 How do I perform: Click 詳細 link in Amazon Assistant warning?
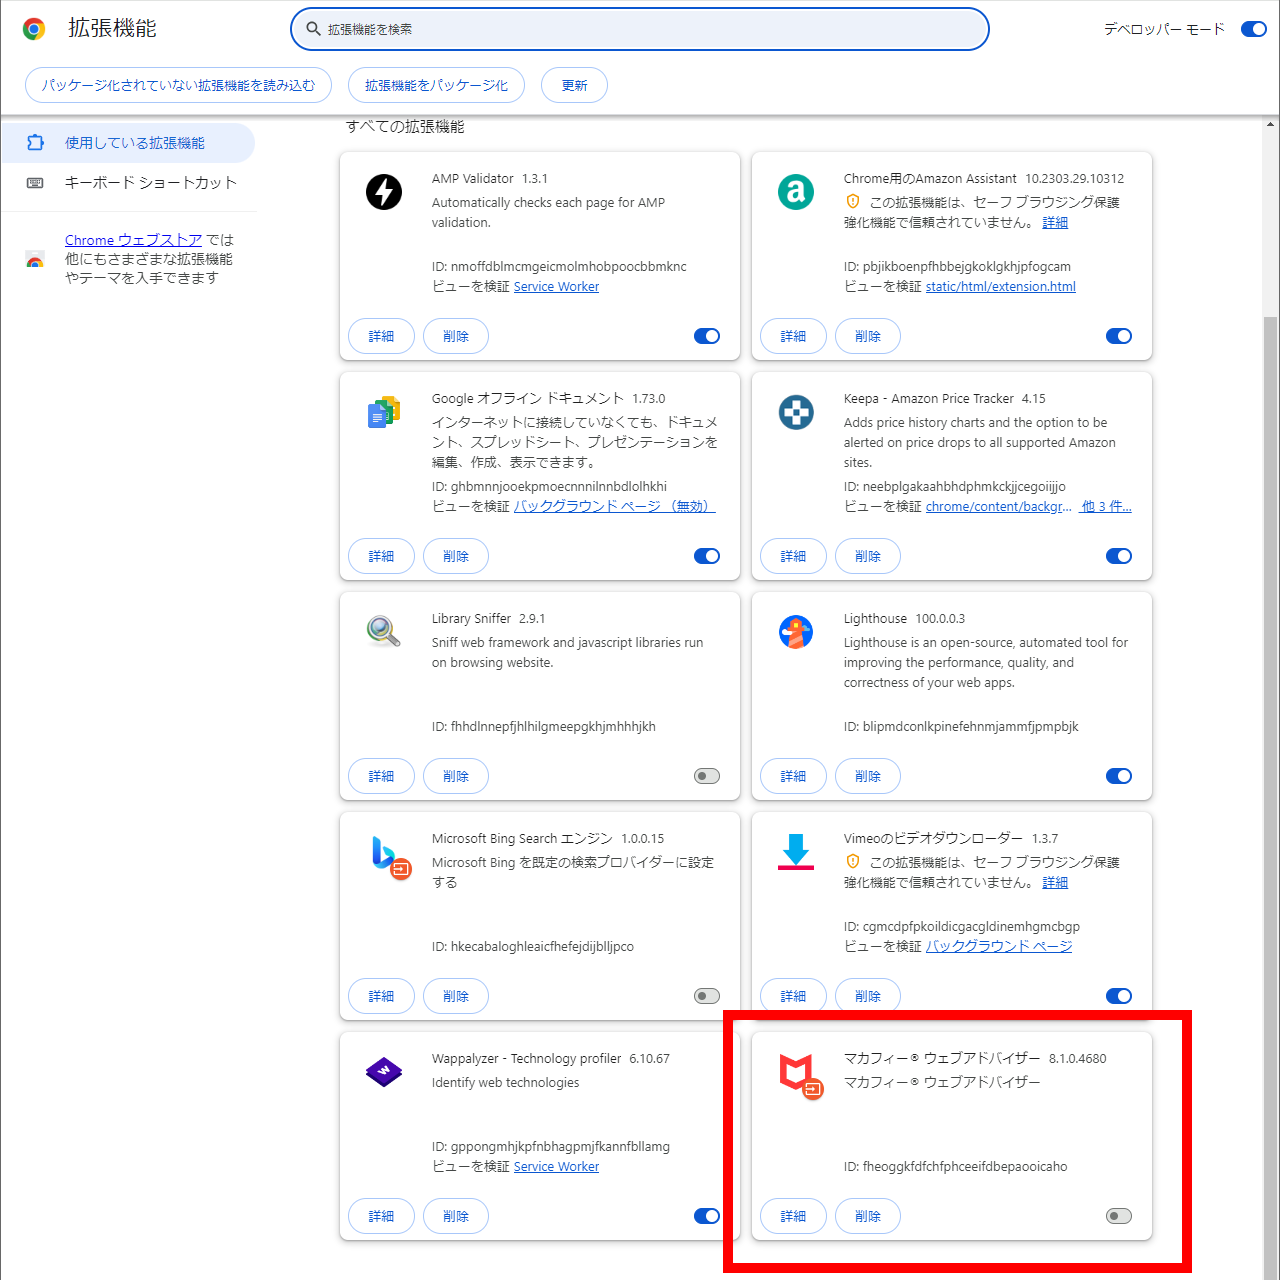1055,223
